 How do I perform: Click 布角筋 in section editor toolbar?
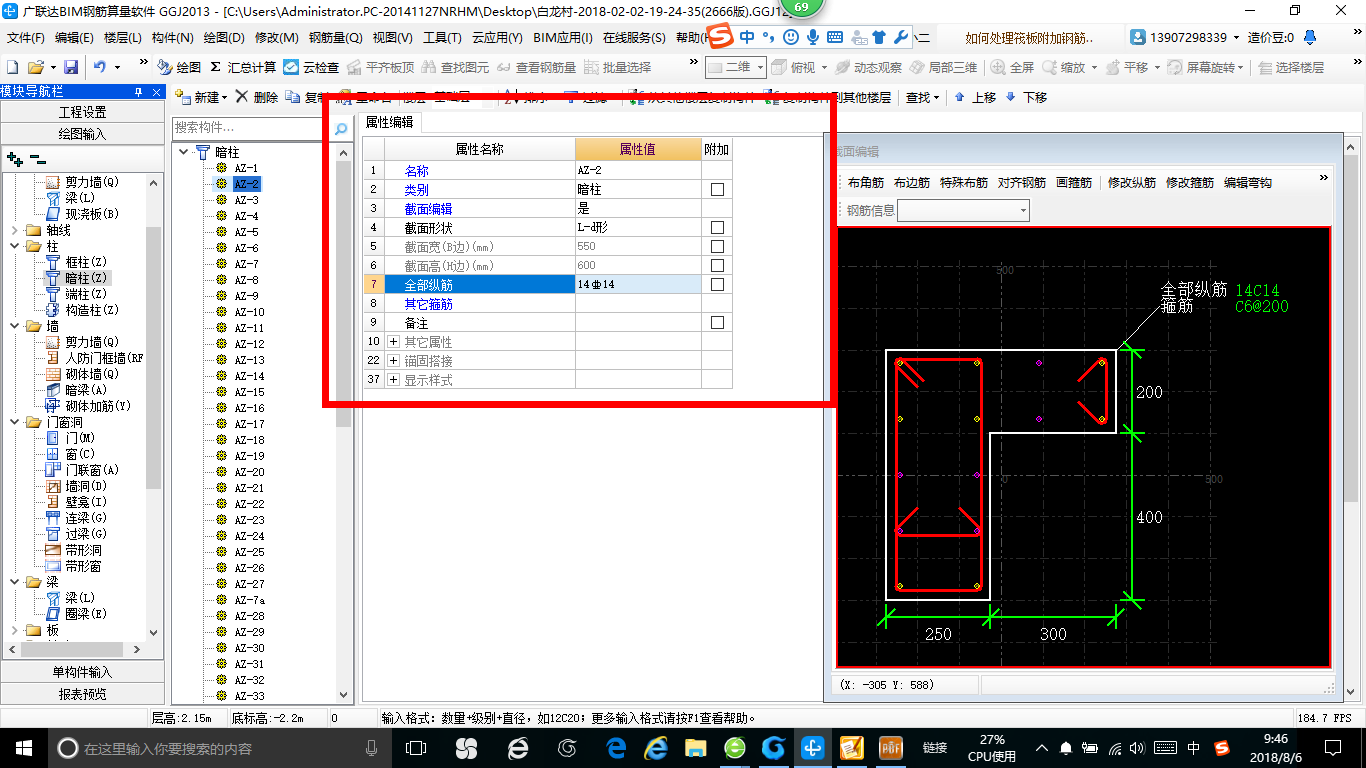click(866, 183)
